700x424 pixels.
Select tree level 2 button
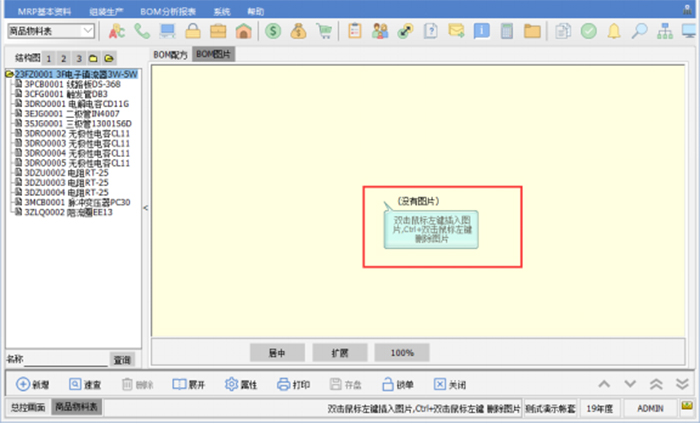click(62, 59)
